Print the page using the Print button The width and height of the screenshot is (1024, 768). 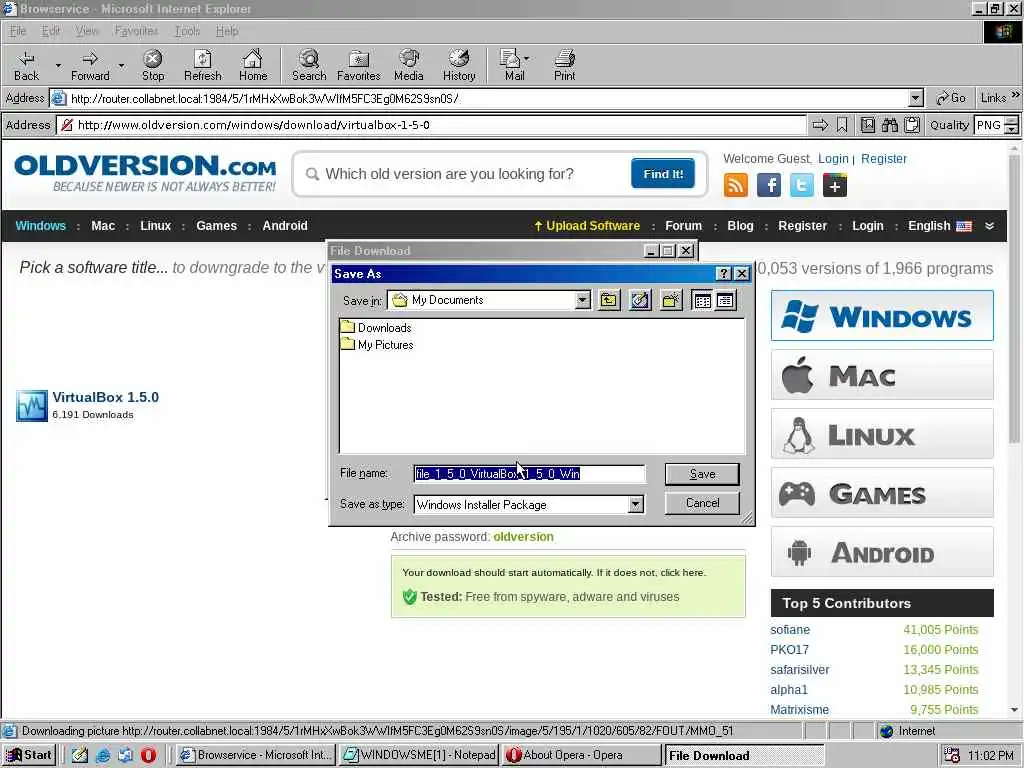point(565,66)
